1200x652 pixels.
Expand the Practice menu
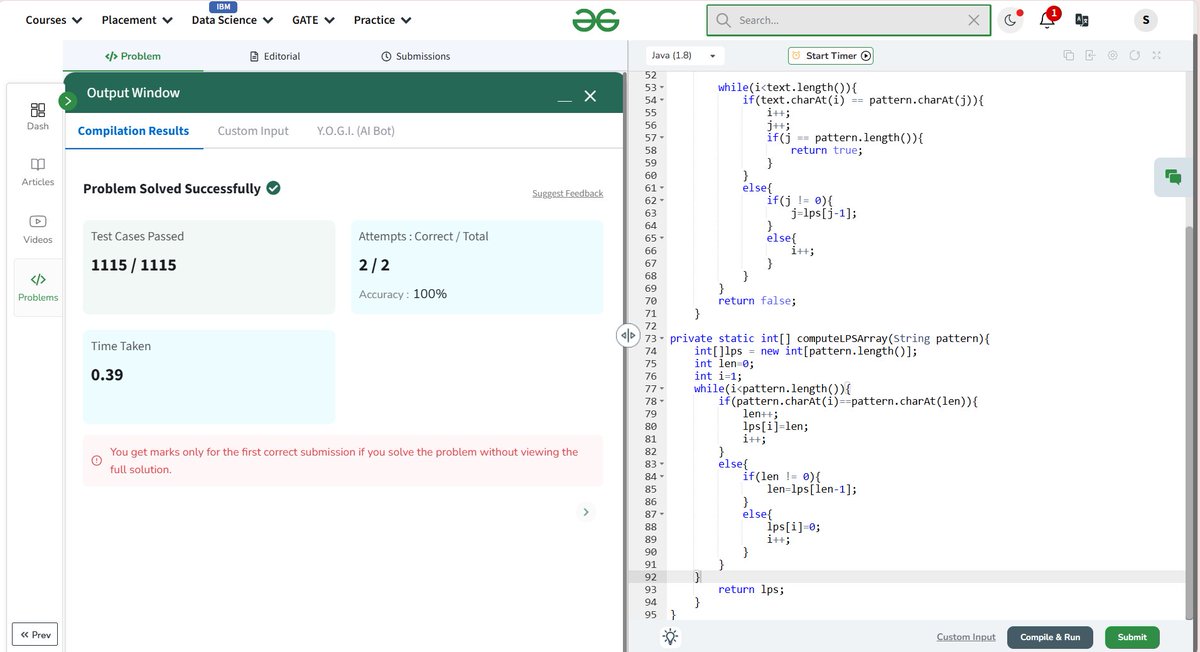click(382, 20)
